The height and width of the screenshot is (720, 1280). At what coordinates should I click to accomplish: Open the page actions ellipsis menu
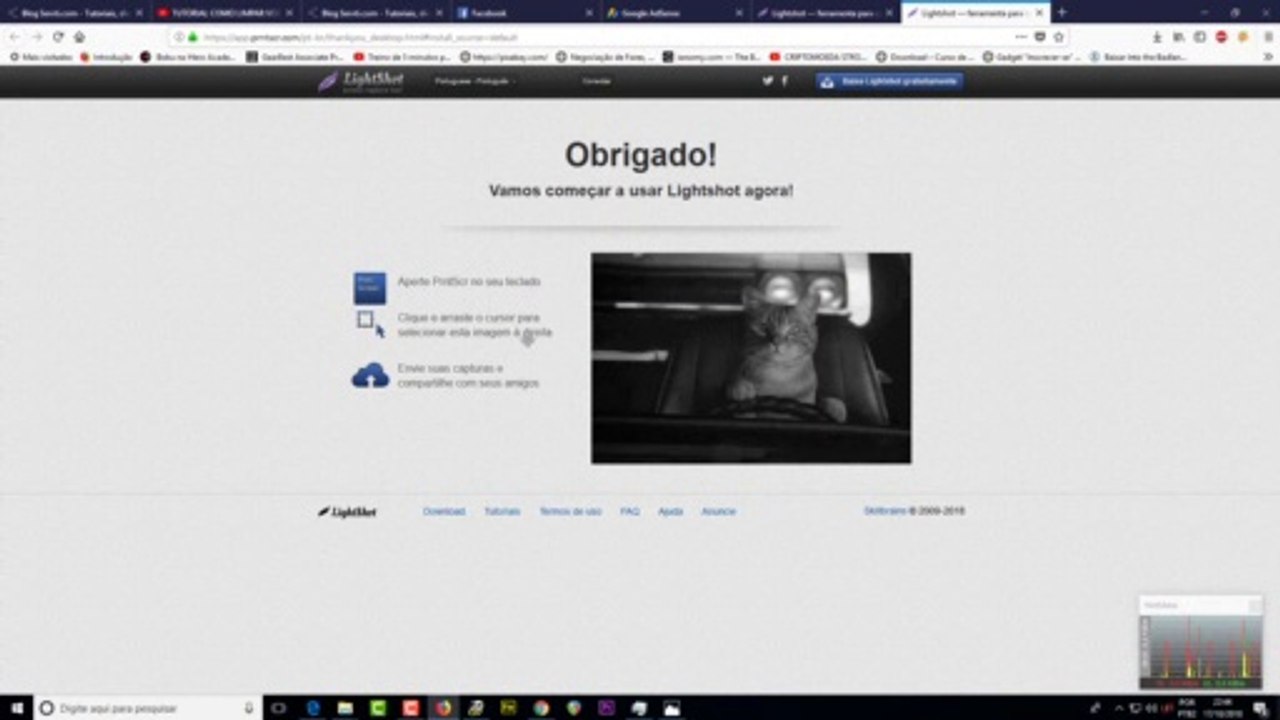[1020, 37]
